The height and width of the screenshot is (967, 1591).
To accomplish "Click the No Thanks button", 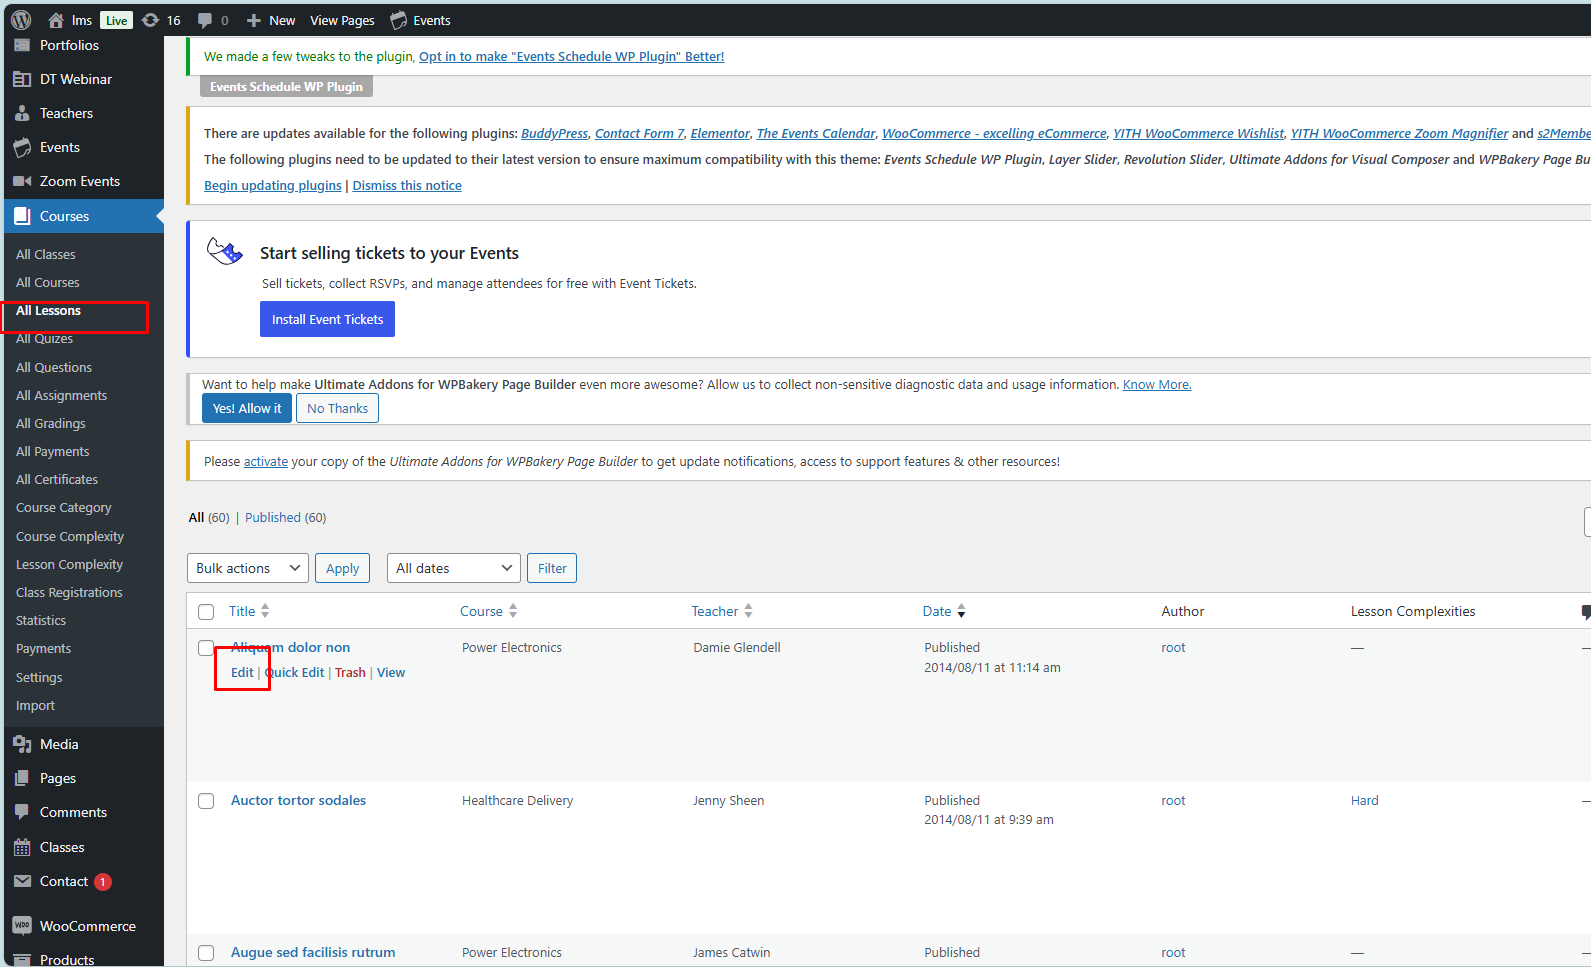I will (337, 408).
